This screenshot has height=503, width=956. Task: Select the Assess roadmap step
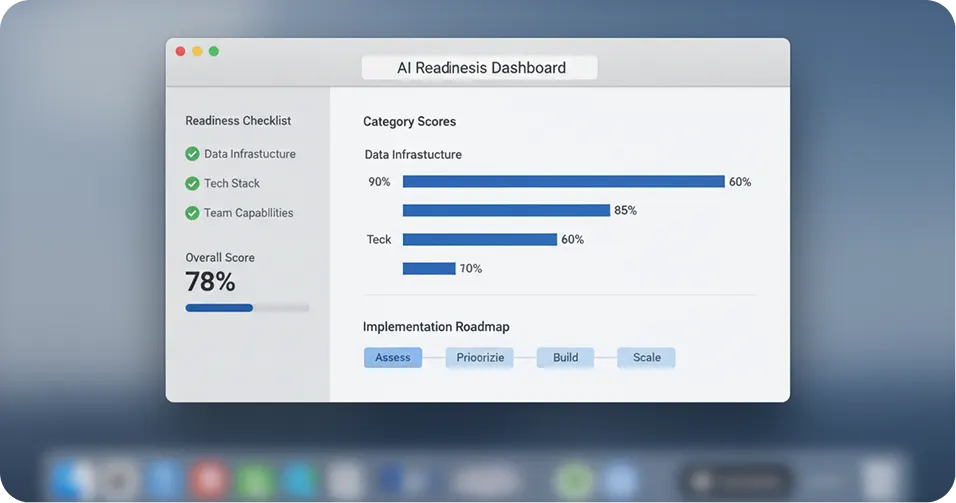tap(393, 358)
